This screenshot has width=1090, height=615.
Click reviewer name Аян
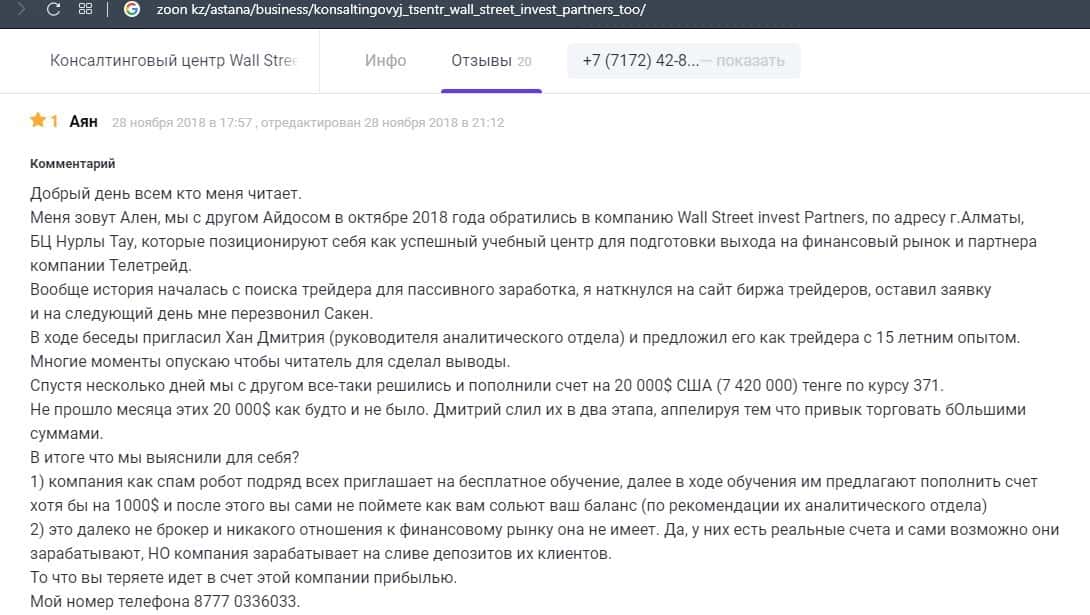click(83, 122)
